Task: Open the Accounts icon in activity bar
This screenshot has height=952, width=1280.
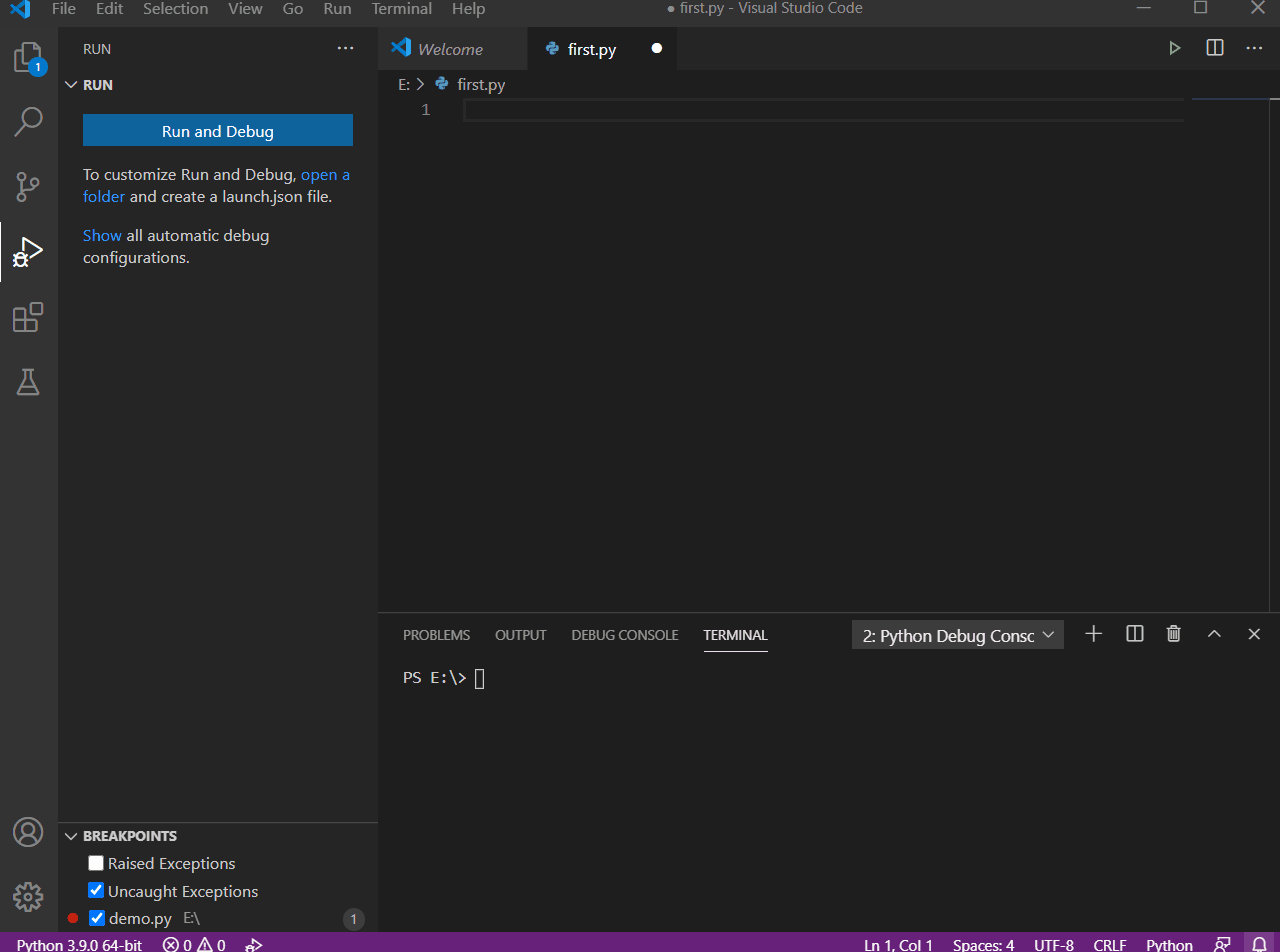Action: click(x=28, y=832)
